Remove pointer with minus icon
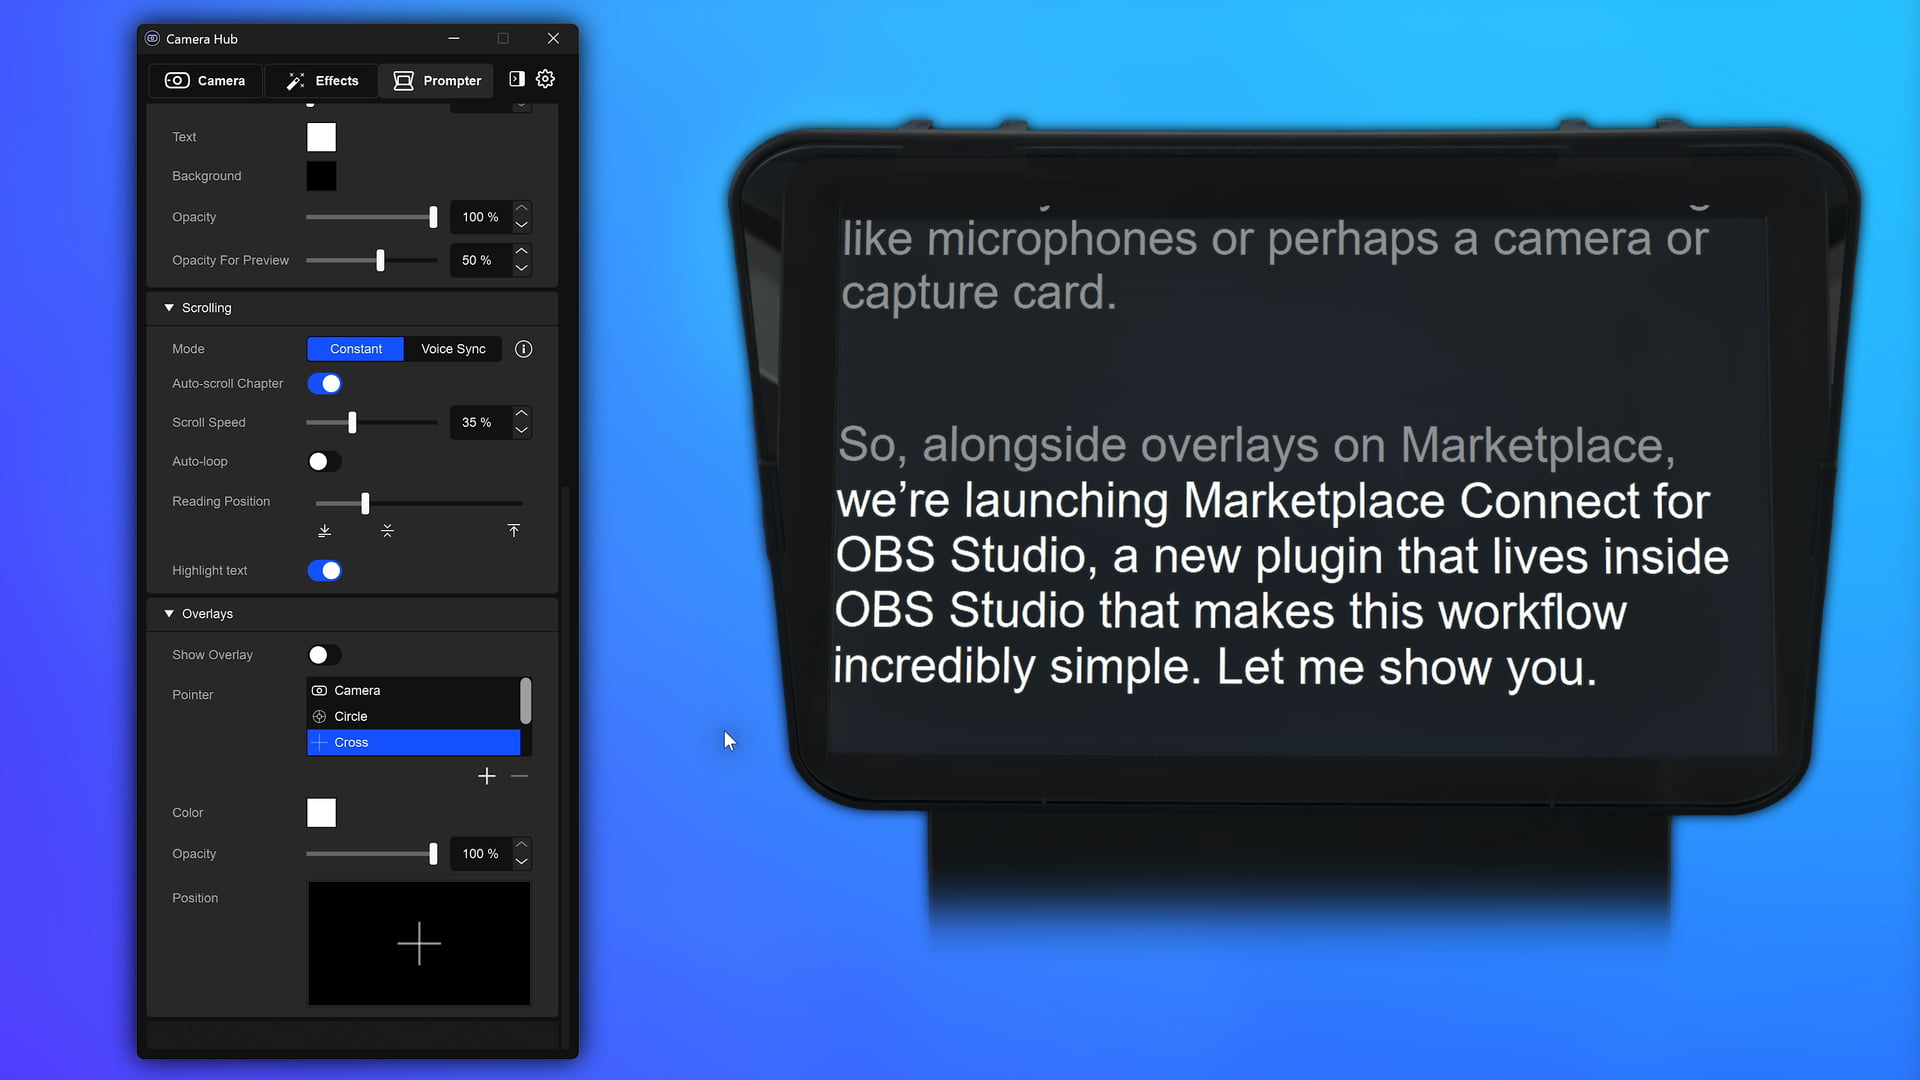 (x=519, y=777)
